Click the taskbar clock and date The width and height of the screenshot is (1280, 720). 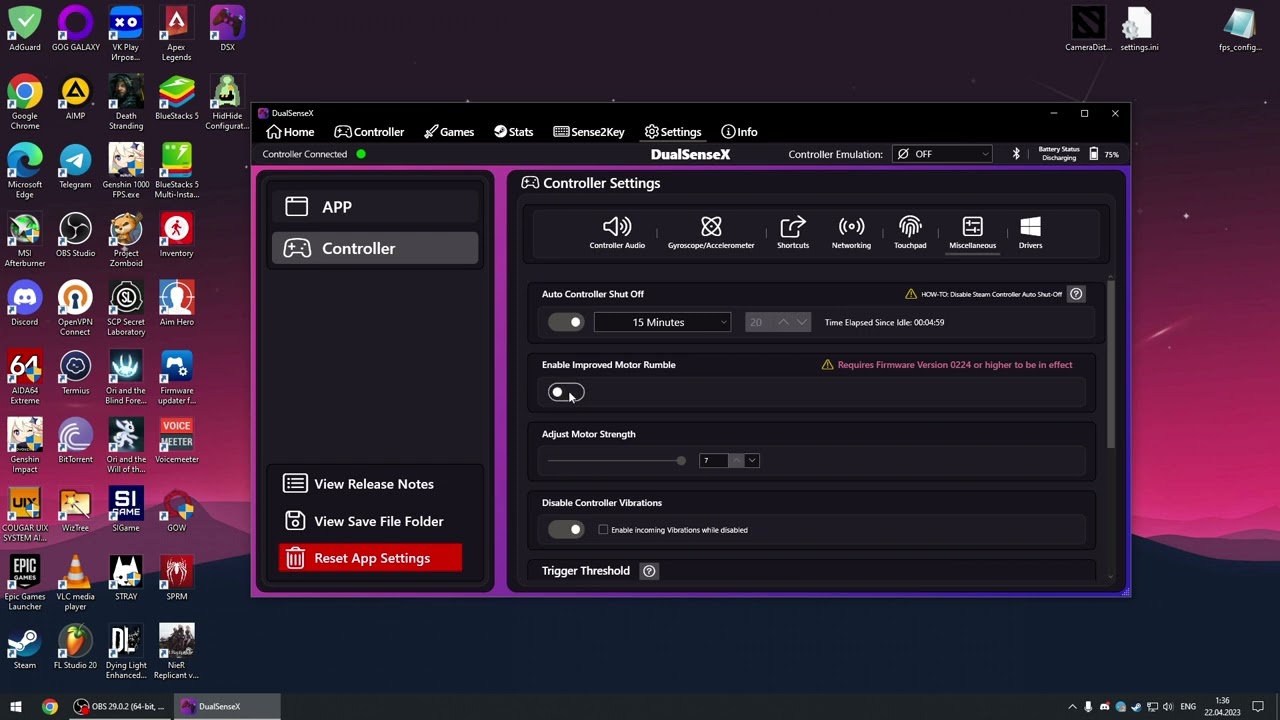tap(1222, 706)
